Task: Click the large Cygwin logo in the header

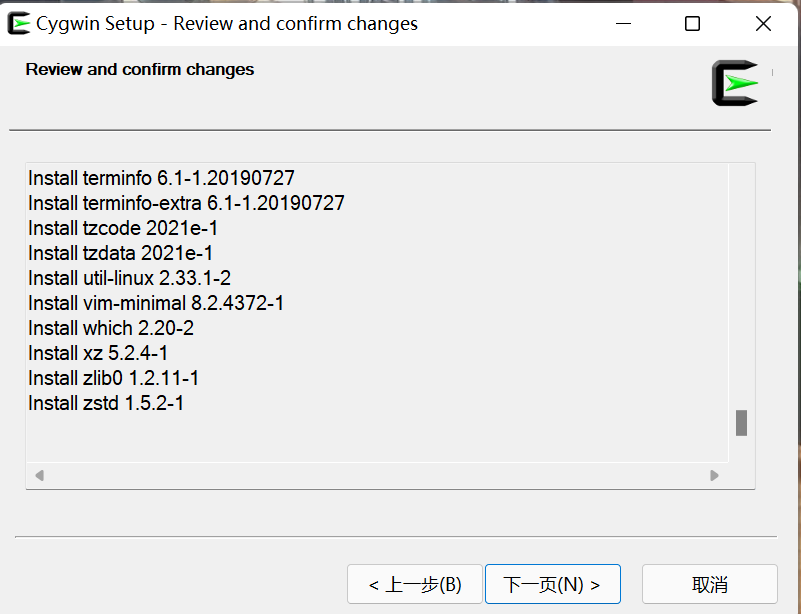Action: (733, 83)
